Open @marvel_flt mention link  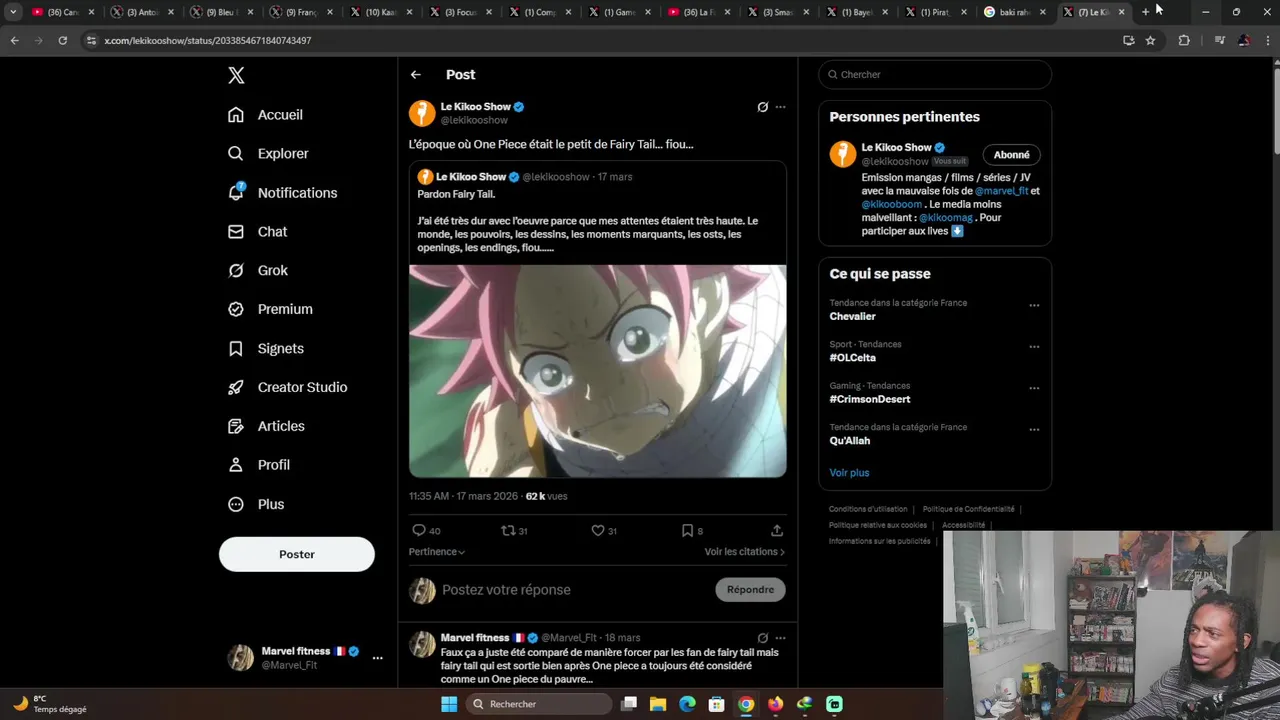1001,191
